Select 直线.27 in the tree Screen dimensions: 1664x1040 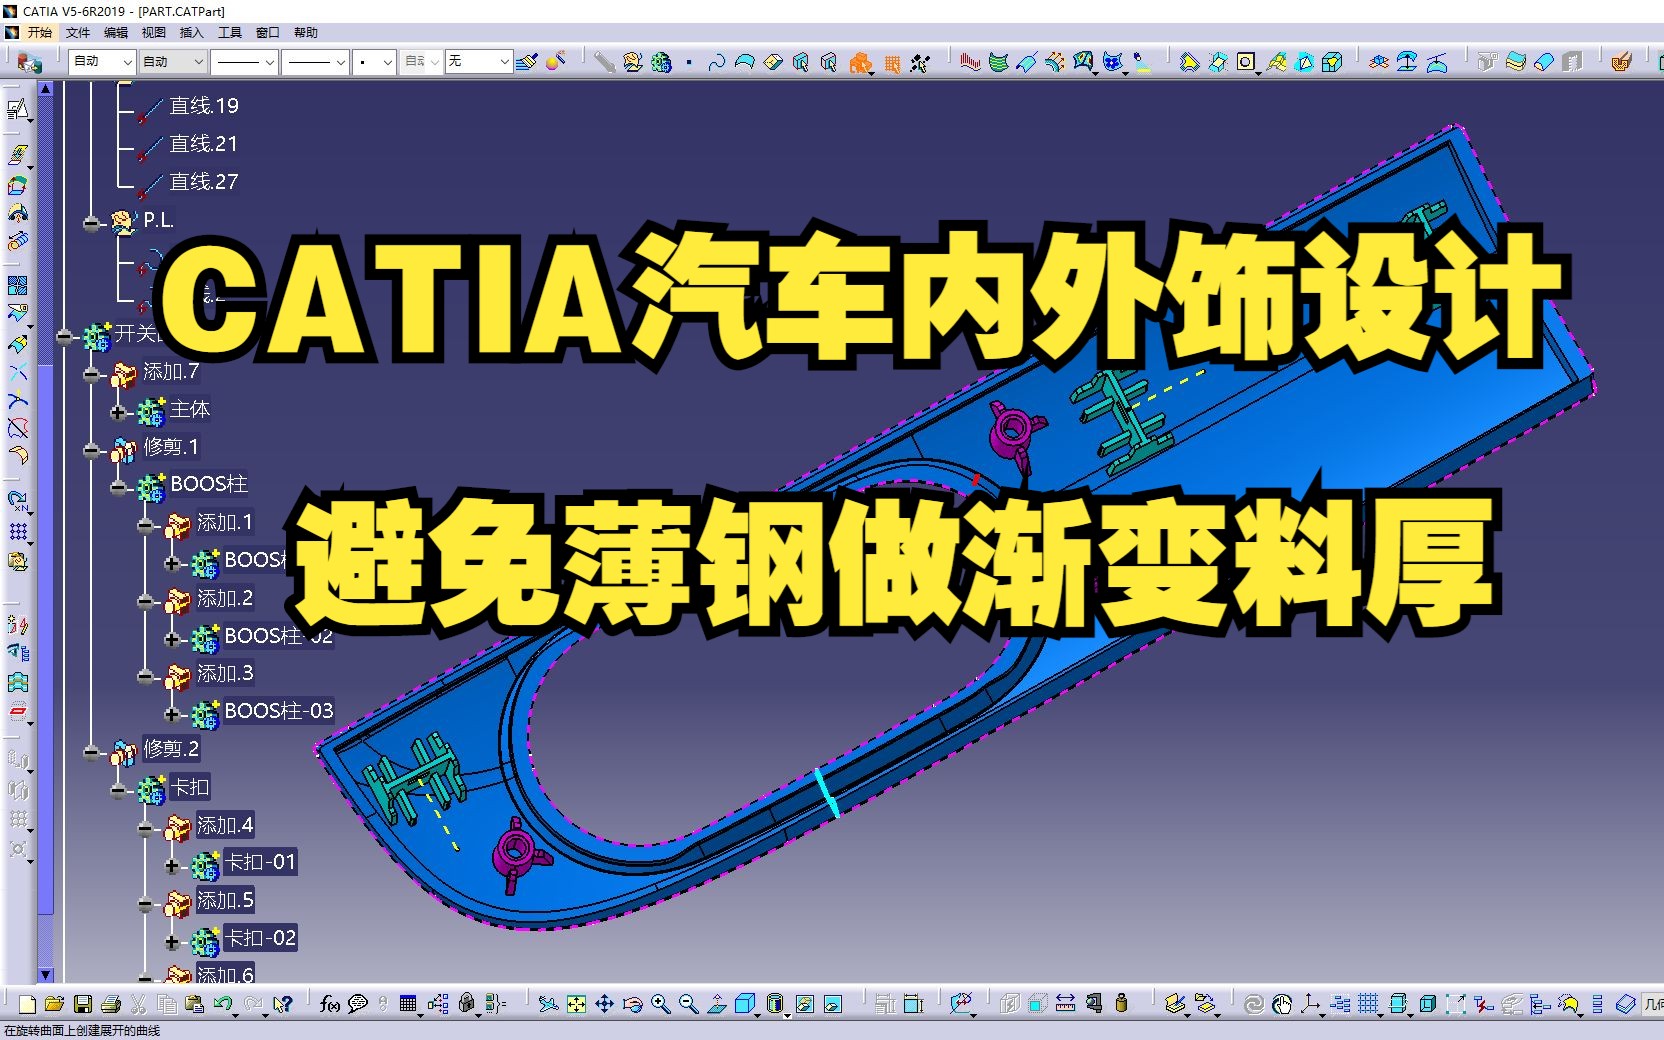click(203, 181)
